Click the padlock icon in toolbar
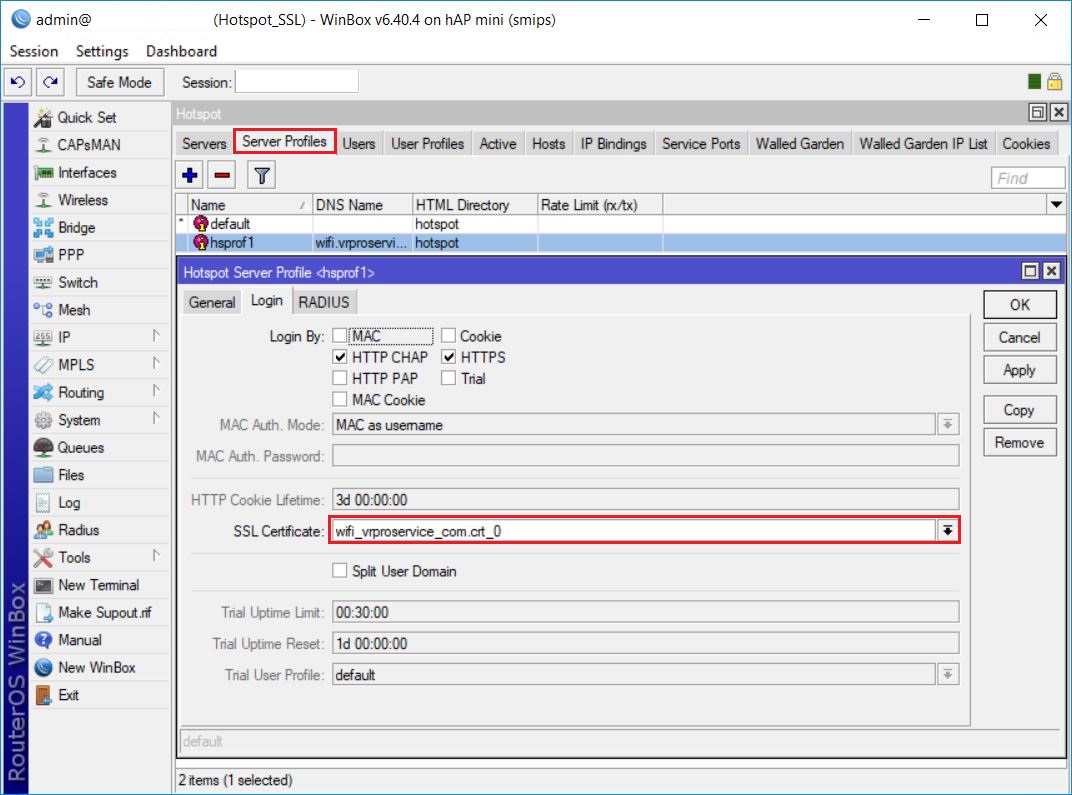Image resolution: width=1072 pixels, height=795 pixels. click(1054, 81)
